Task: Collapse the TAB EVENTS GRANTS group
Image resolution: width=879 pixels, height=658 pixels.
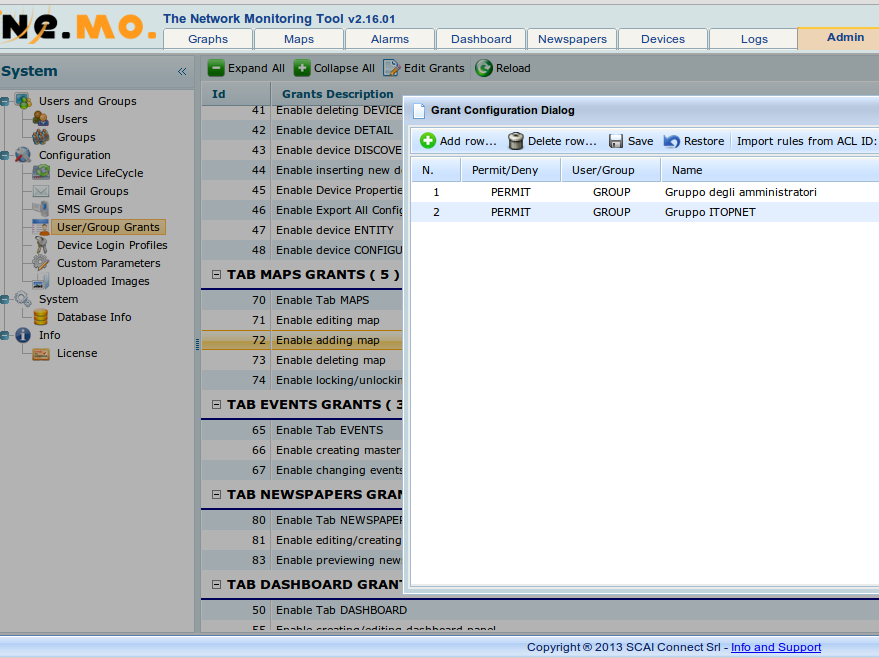Action: pos(216,405)
